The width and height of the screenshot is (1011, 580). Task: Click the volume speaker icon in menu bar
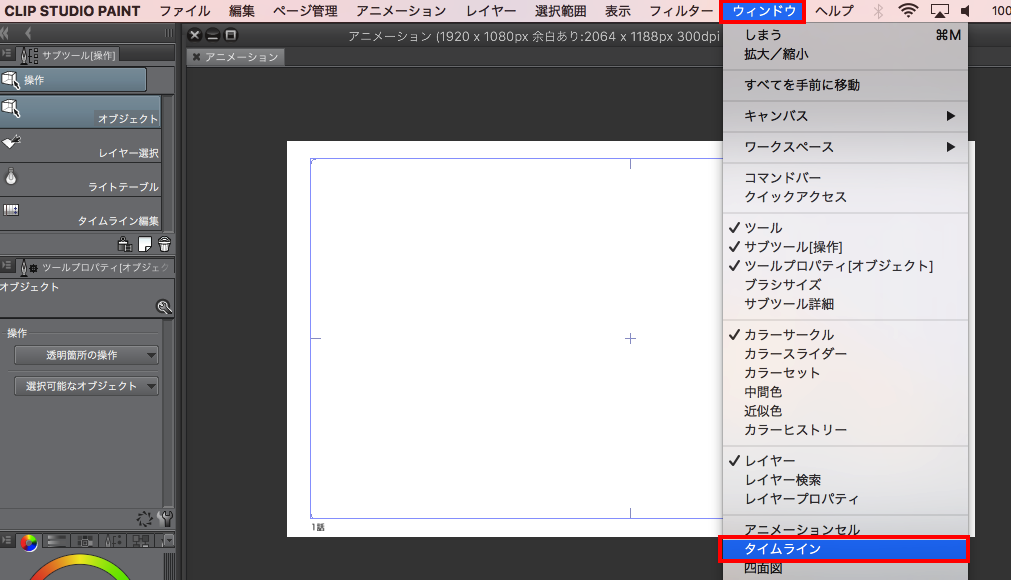point(966,10)
